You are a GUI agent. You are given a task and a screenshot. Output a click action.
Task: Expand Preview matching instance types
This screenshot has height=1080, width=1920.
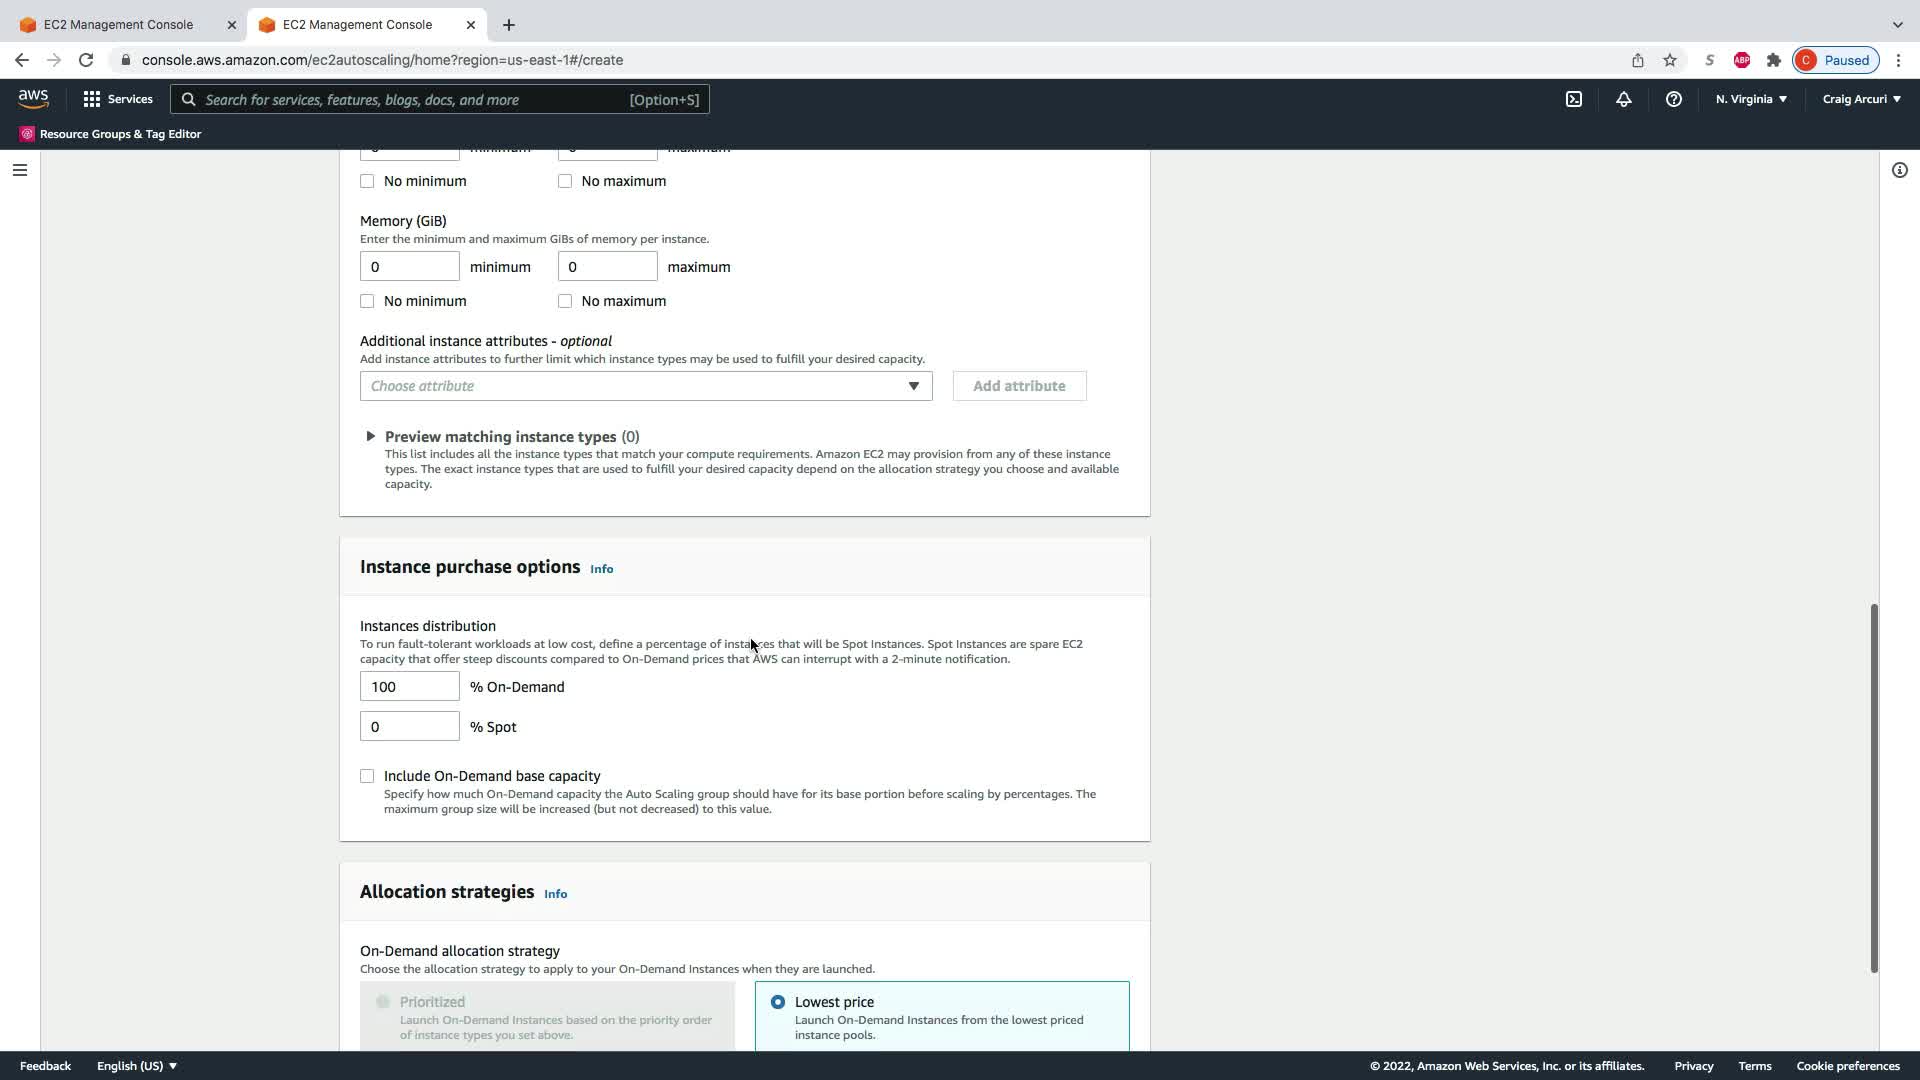(x=370, y=437)
